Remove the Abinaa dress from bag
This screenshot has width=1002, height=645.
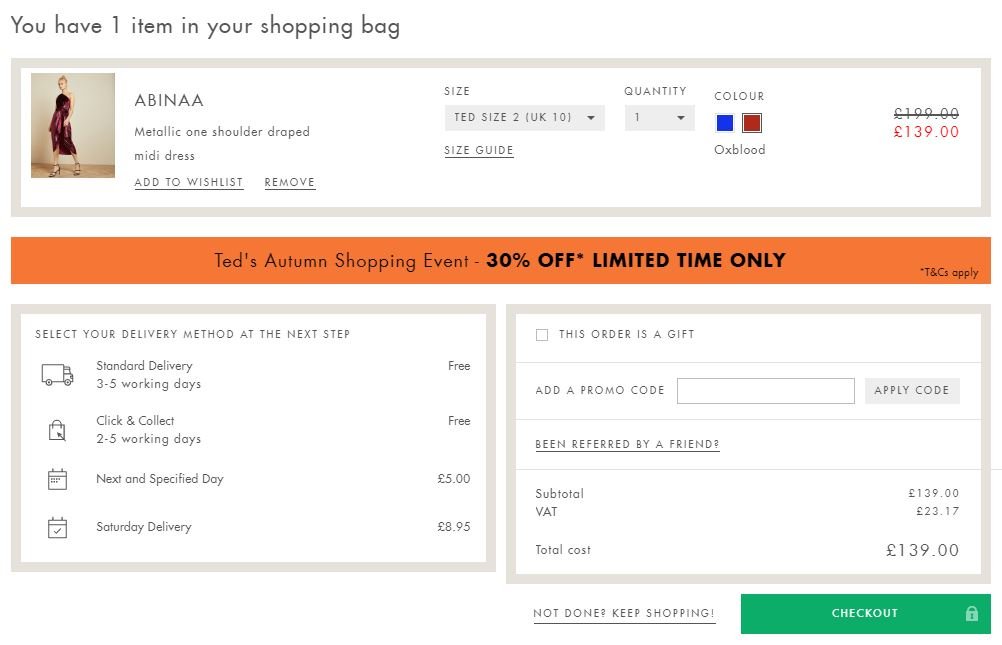tap(289, 182)
